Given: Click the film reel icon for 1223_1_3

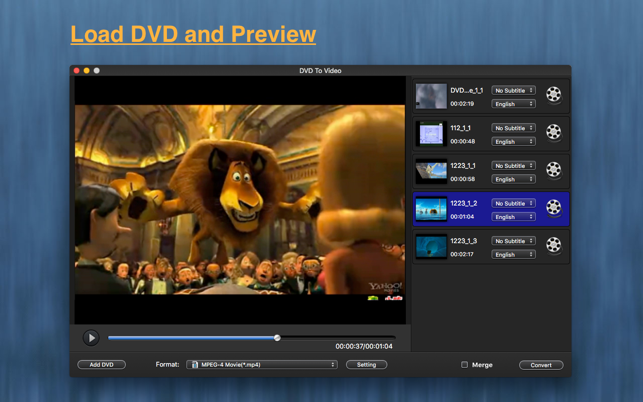Looking at the screenshot, I should [x=554, y=245].
